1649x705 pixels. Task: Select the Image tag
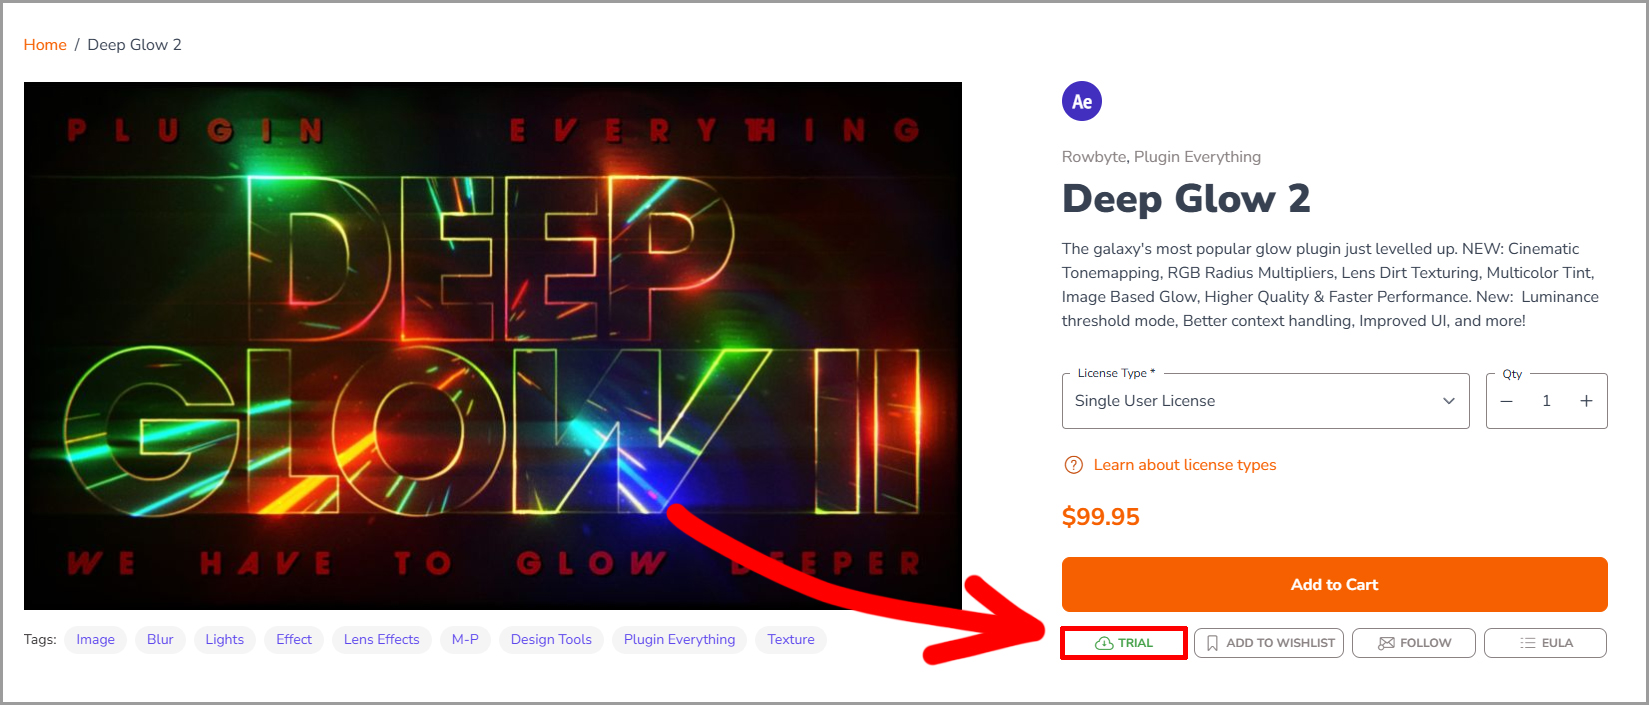(x=95, y=640)
